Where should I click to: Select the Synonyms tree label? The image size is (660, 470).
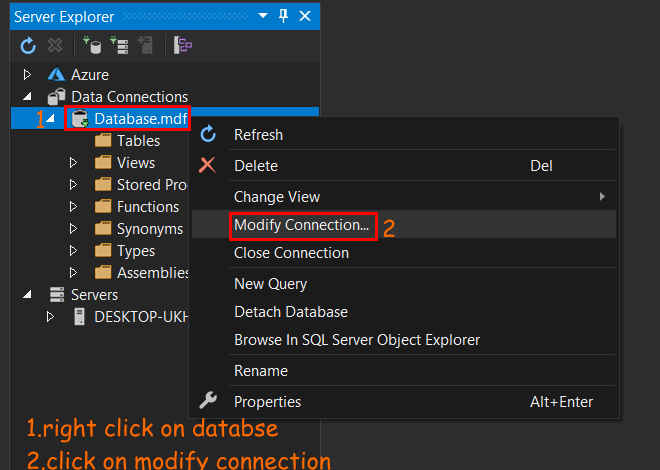coord(150,229)
